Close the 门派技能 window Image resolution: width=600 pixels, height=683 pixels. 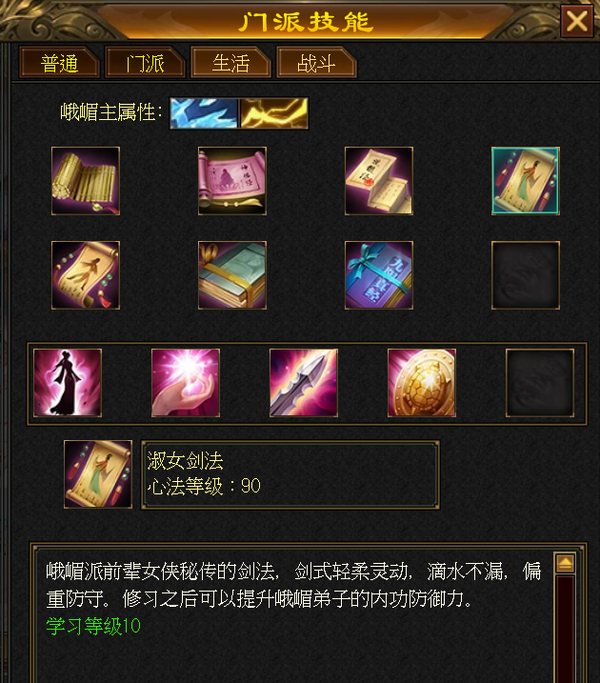(577, 20)
